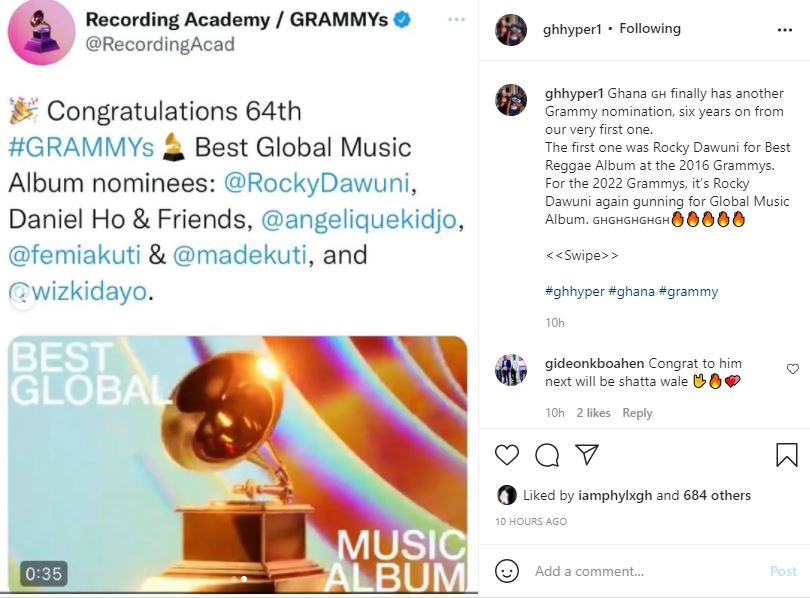Play the Best Global Music Album video
810x598 pixels.
[x=238, y=464]
